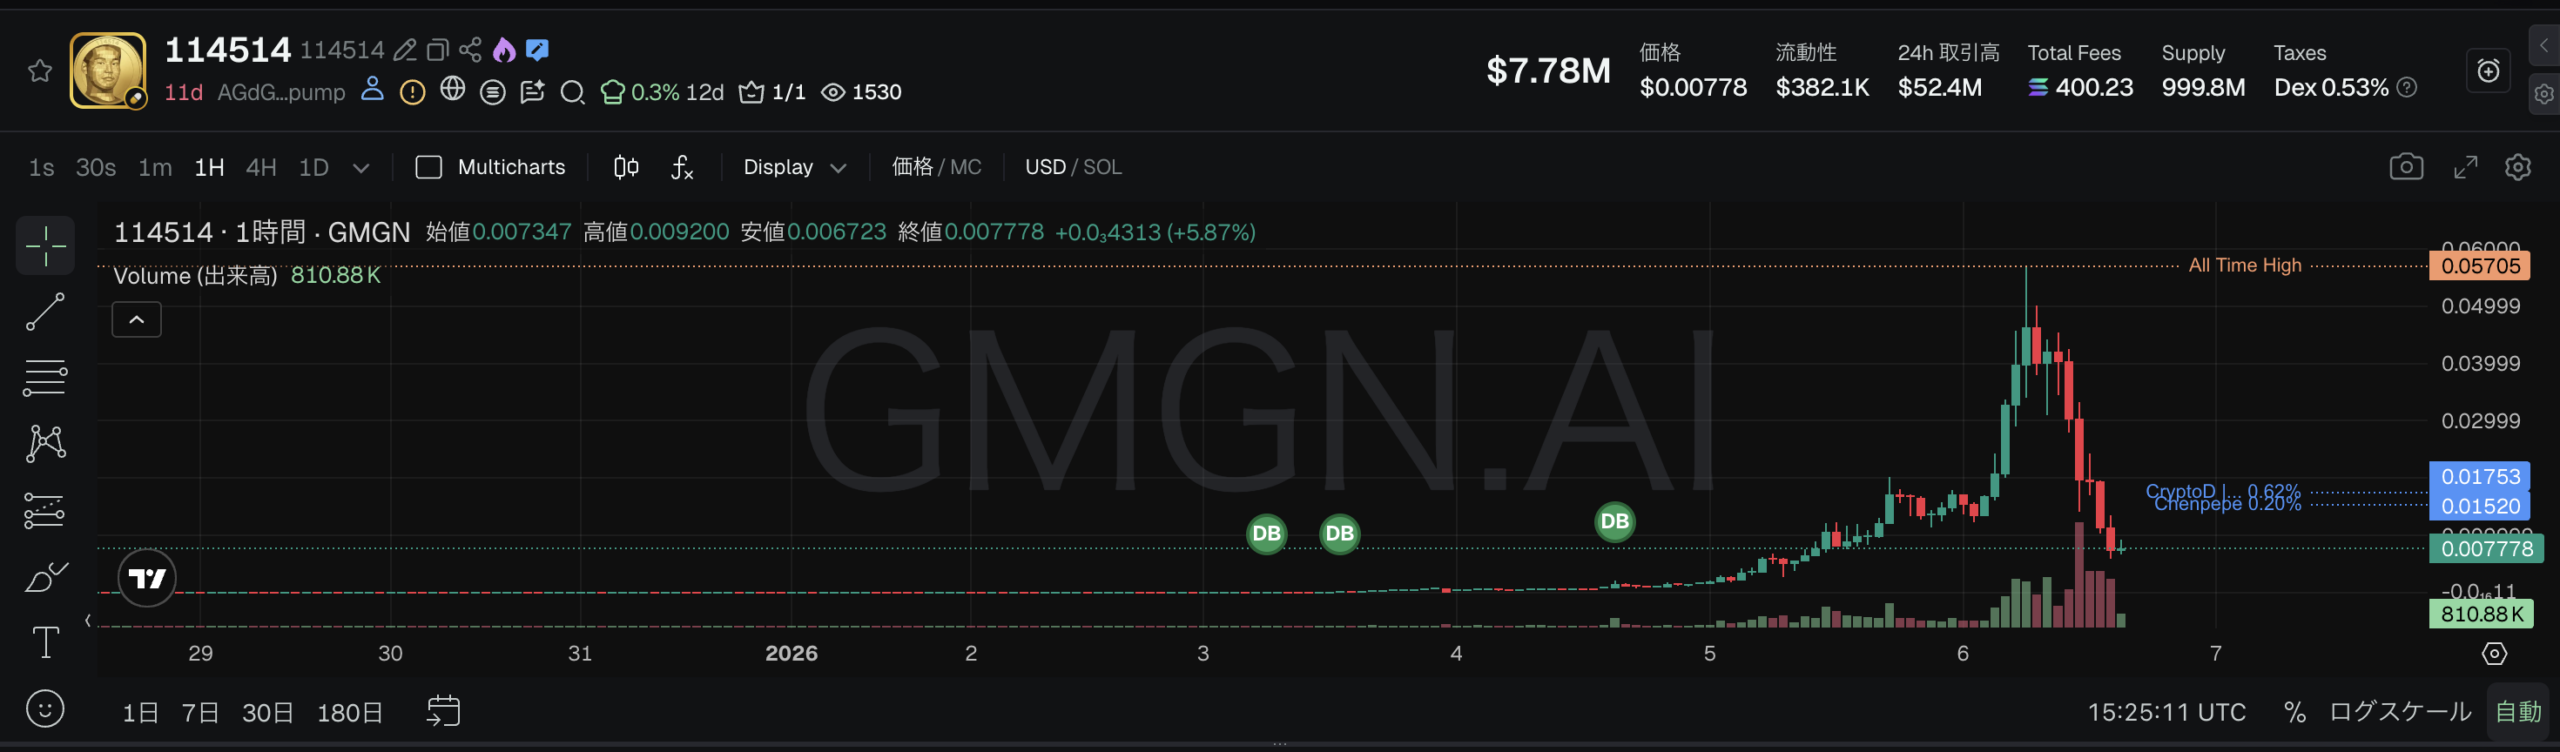Switch to 1m timeframe
This screenshot has width=2560, height=752.
click(x=155, y=167)
